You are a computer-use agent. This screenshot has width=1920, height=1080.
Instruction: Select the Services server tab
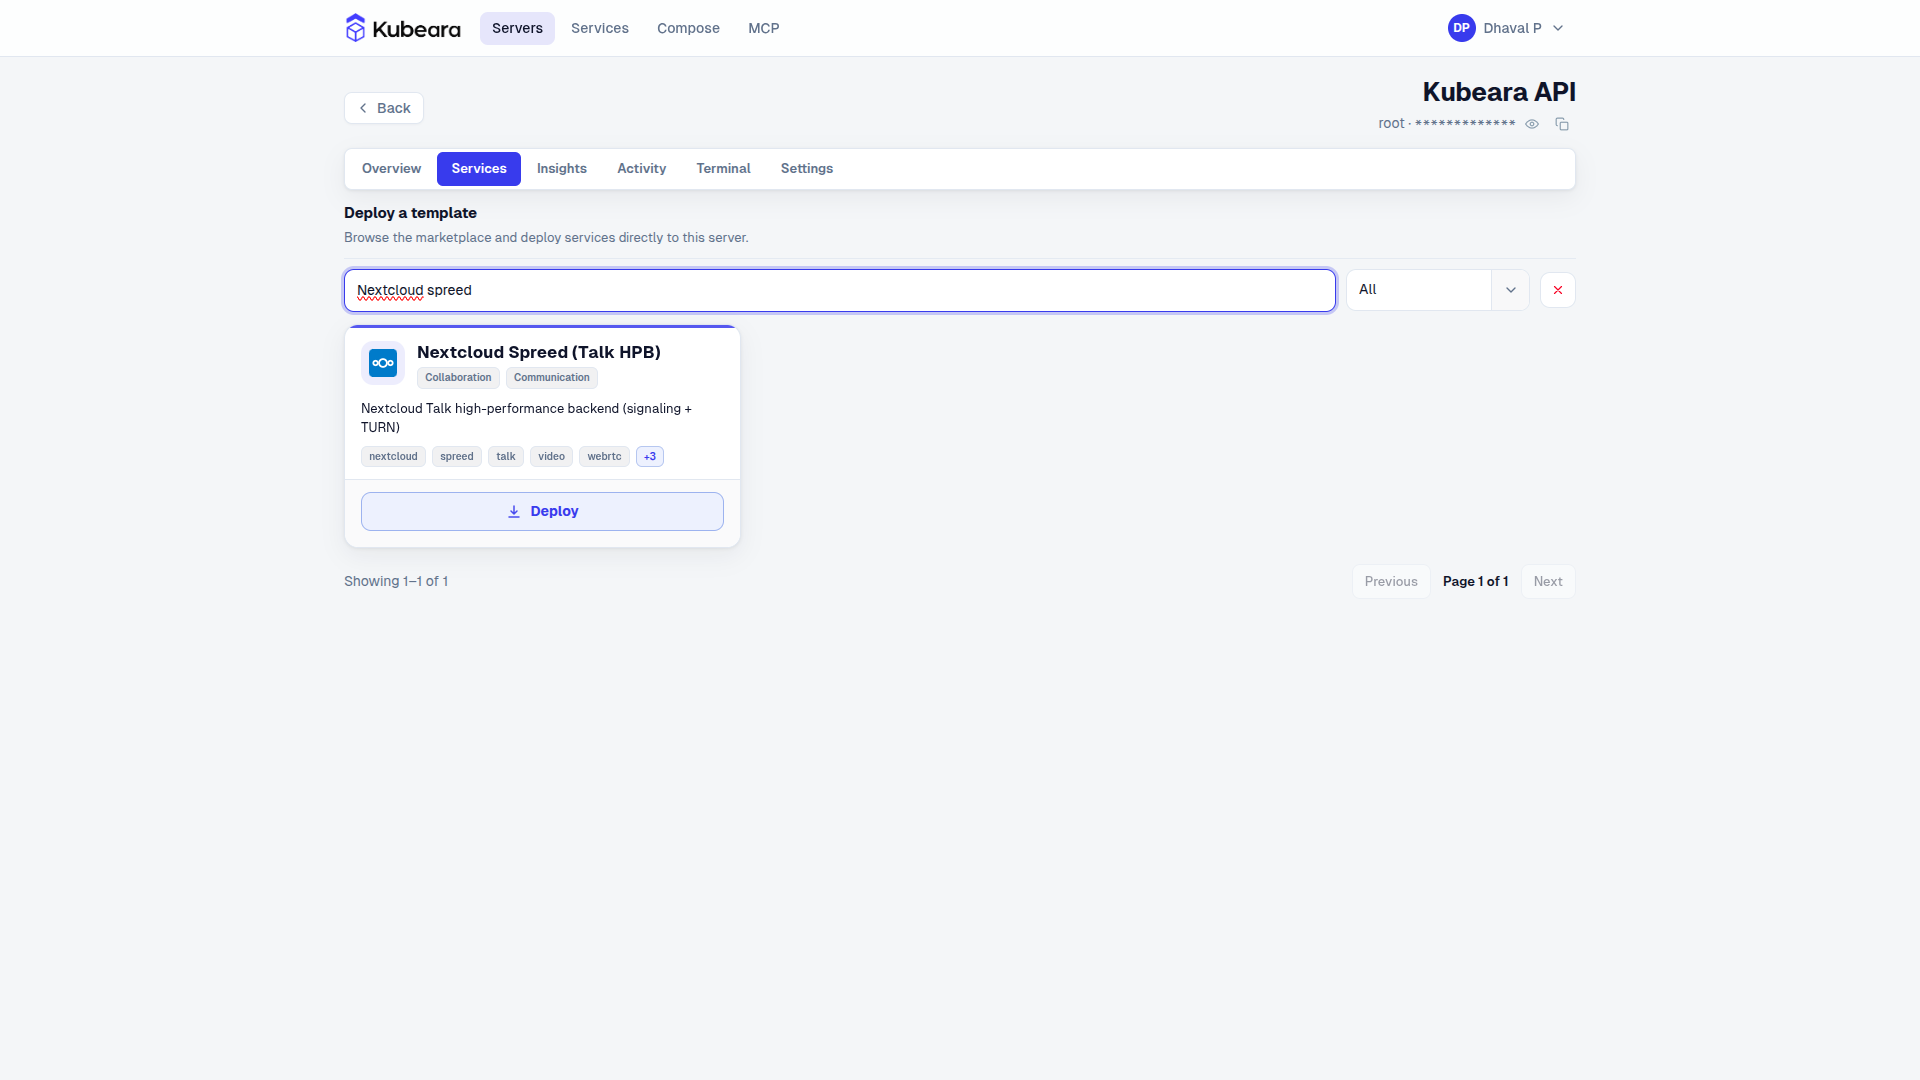(479, 169)
